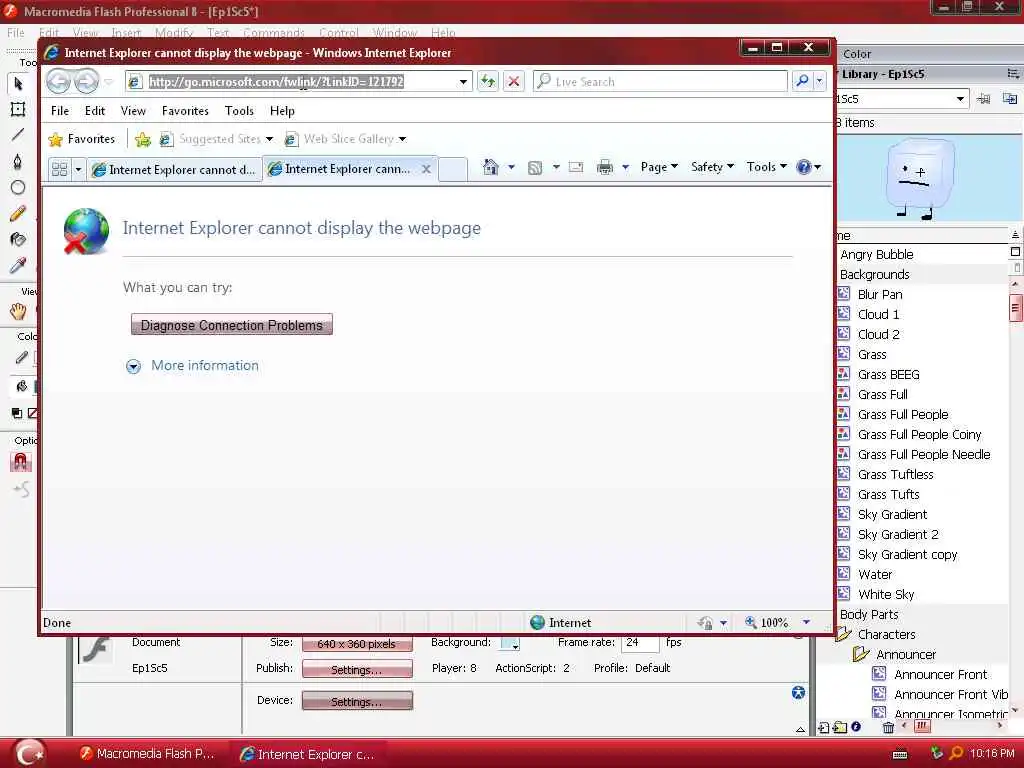The height and width of the screenshot is (768, 1024).
Task: Select the Pen tool in Flash
Action: point(18,161)
